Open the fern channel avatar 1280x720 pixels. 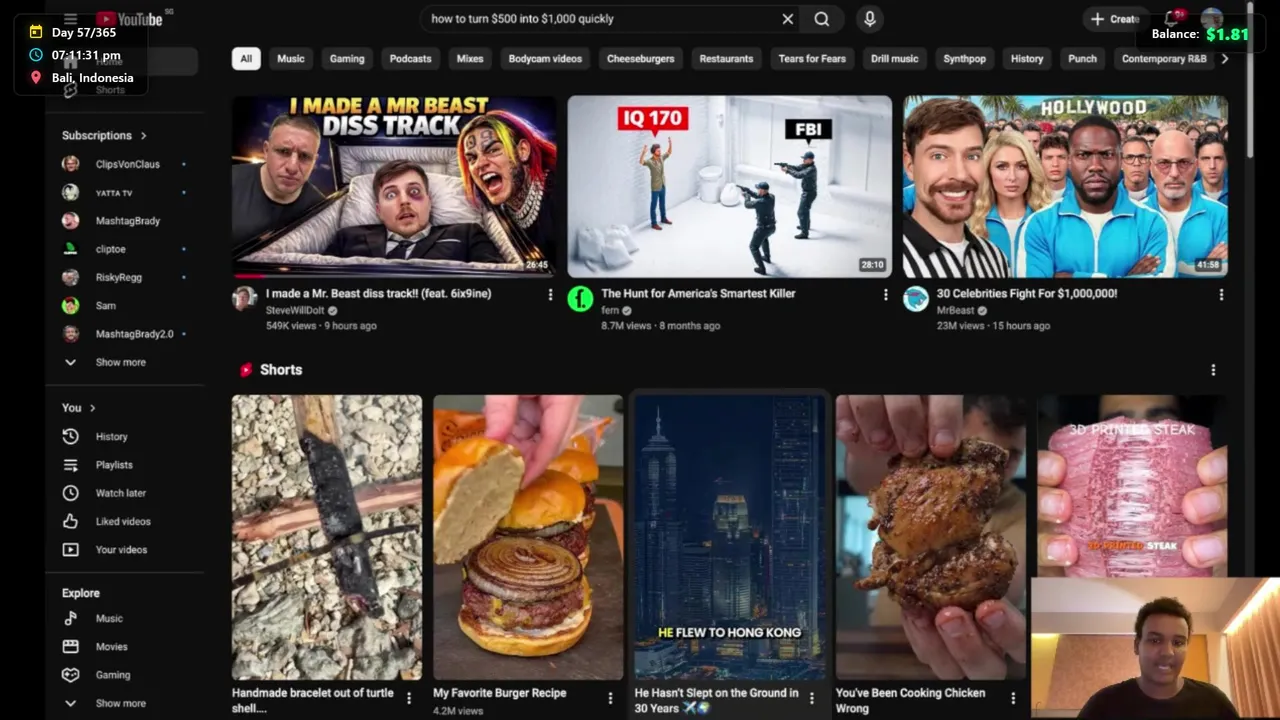[x=580, y=298]
